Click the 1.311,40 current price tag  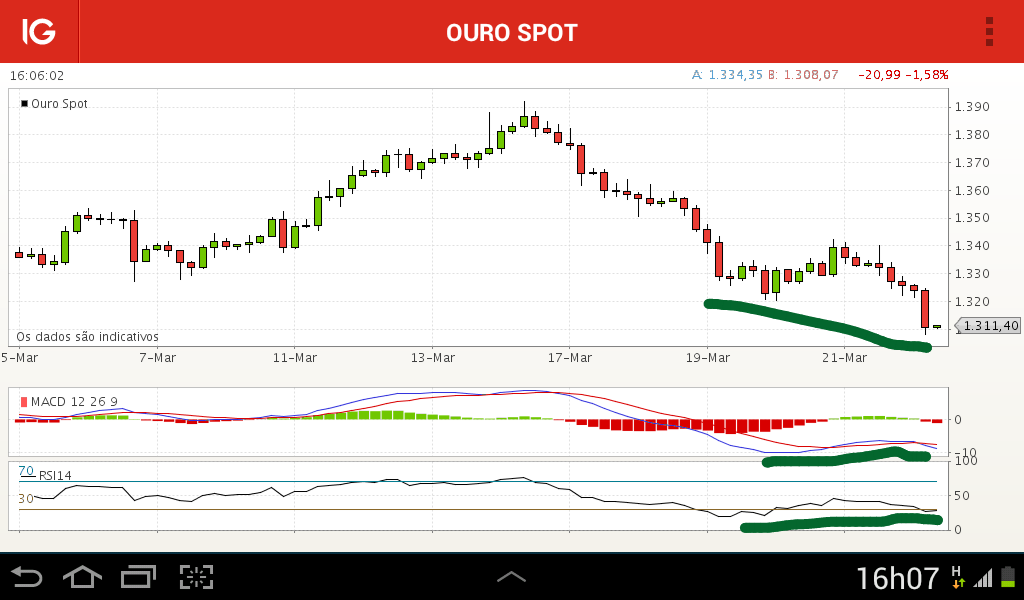987,325
